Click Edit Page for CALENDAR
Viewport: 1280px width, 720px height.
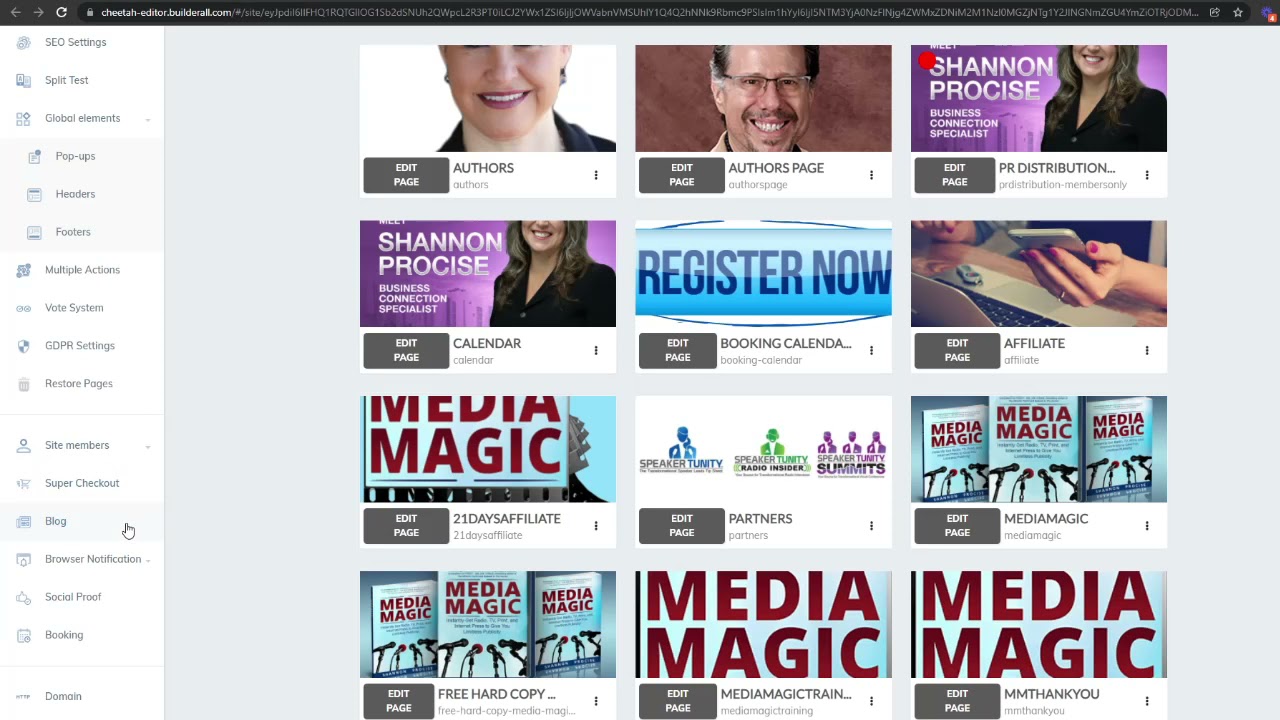point(406,350)
